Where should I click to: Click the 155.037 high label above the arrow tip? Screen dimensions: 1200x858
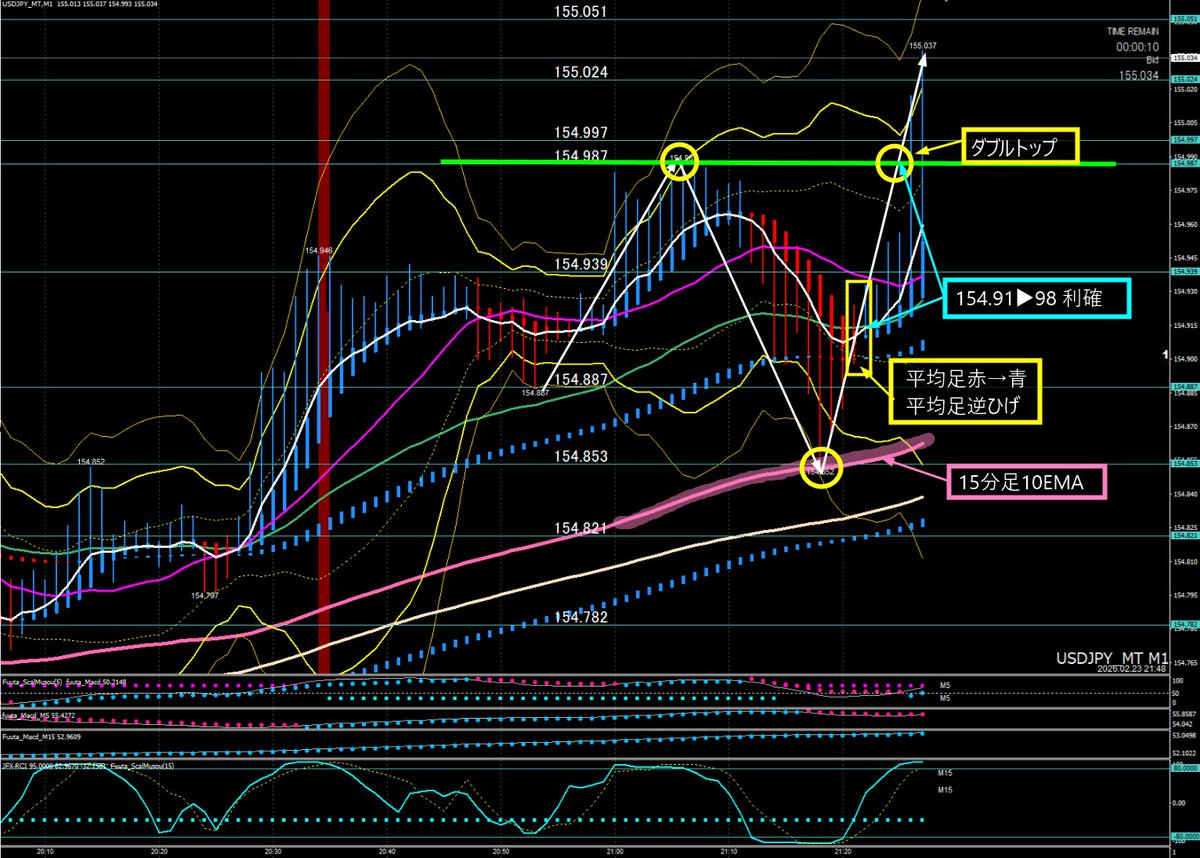[x=923, y=46]
